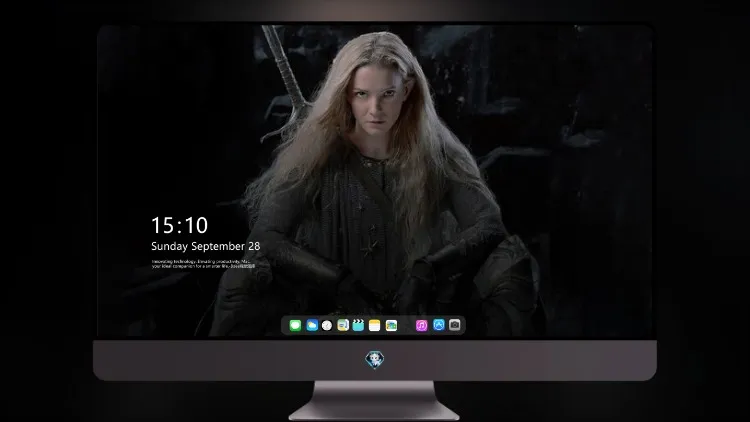
Task: Launch the Weather app from the dock
Action: [312, 325]
